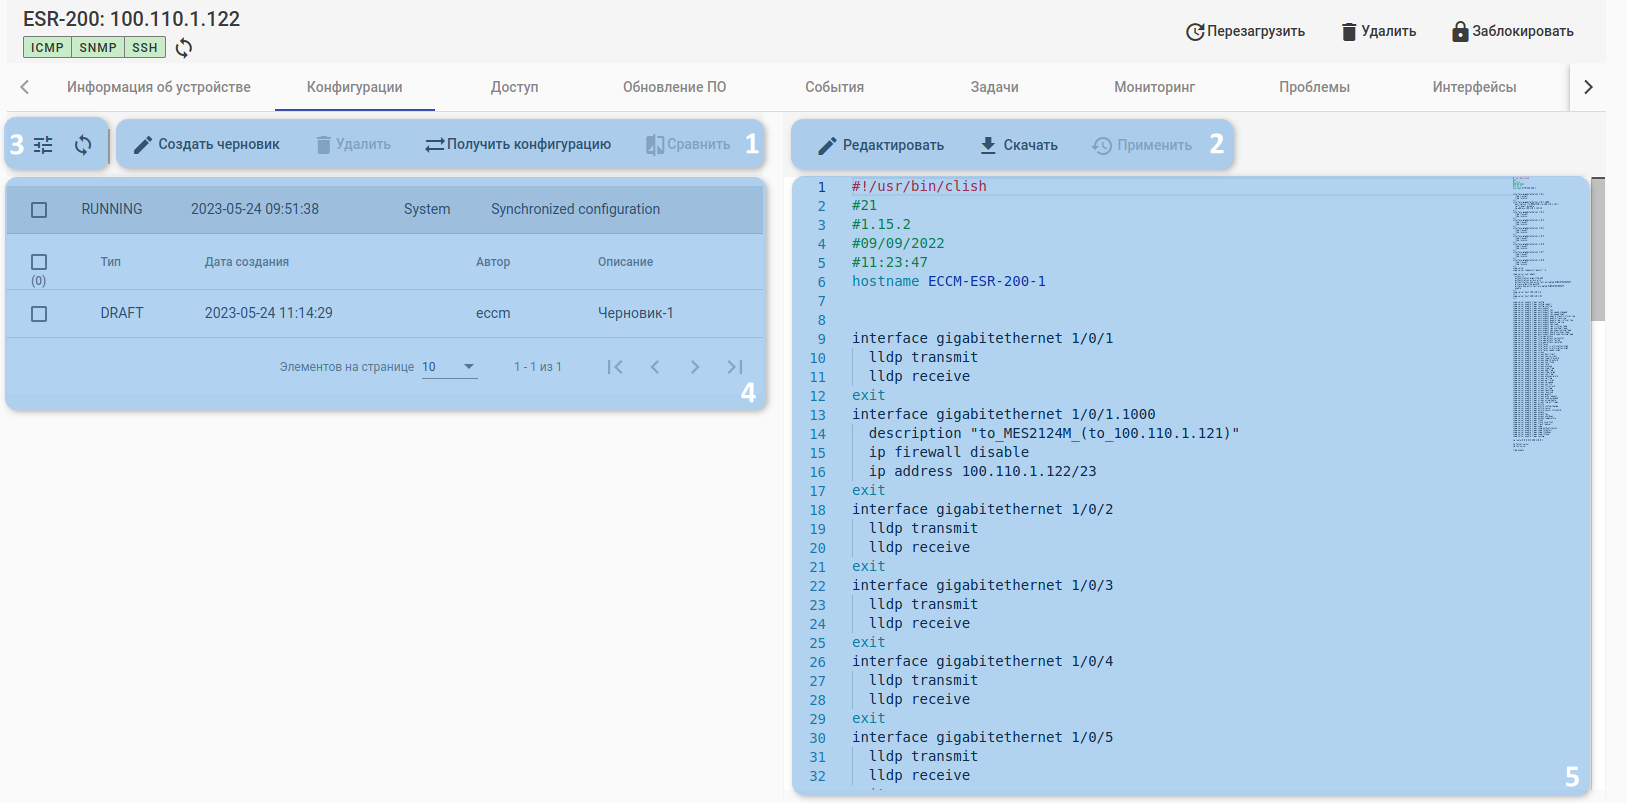Delete the device using top Удалить
This screenshot has width=1626, height=803.
(1378, 31)
